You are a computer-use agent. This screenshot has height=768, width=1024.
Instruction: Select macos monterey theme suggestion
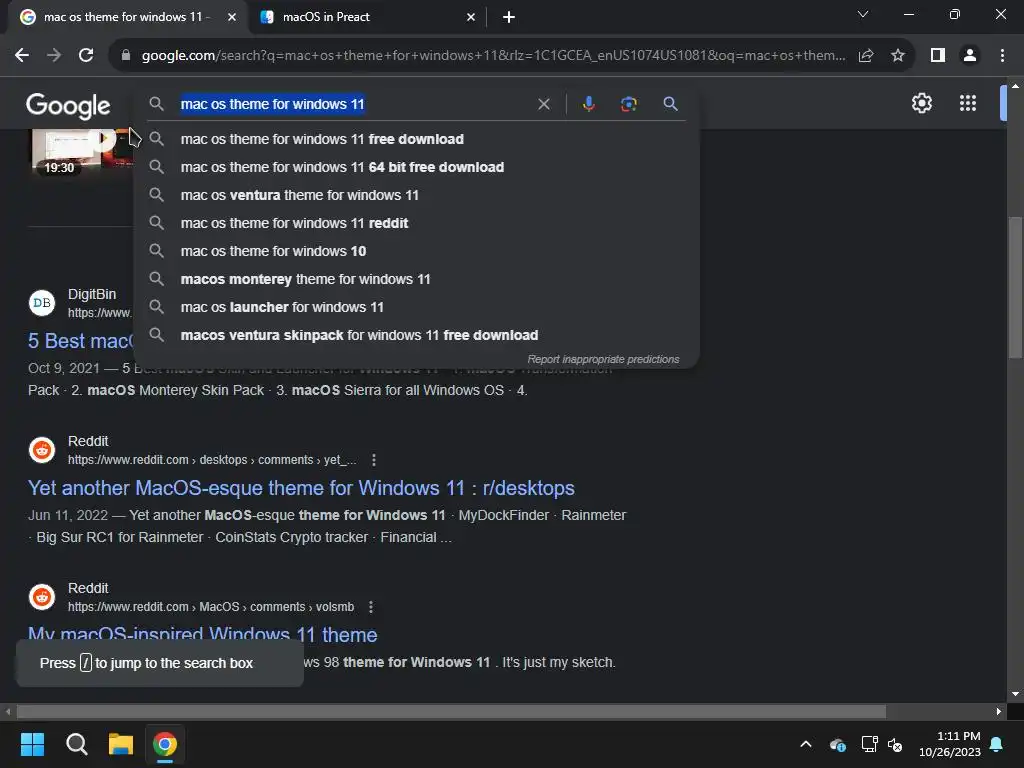pyautogui.click(x=416, y=280)
